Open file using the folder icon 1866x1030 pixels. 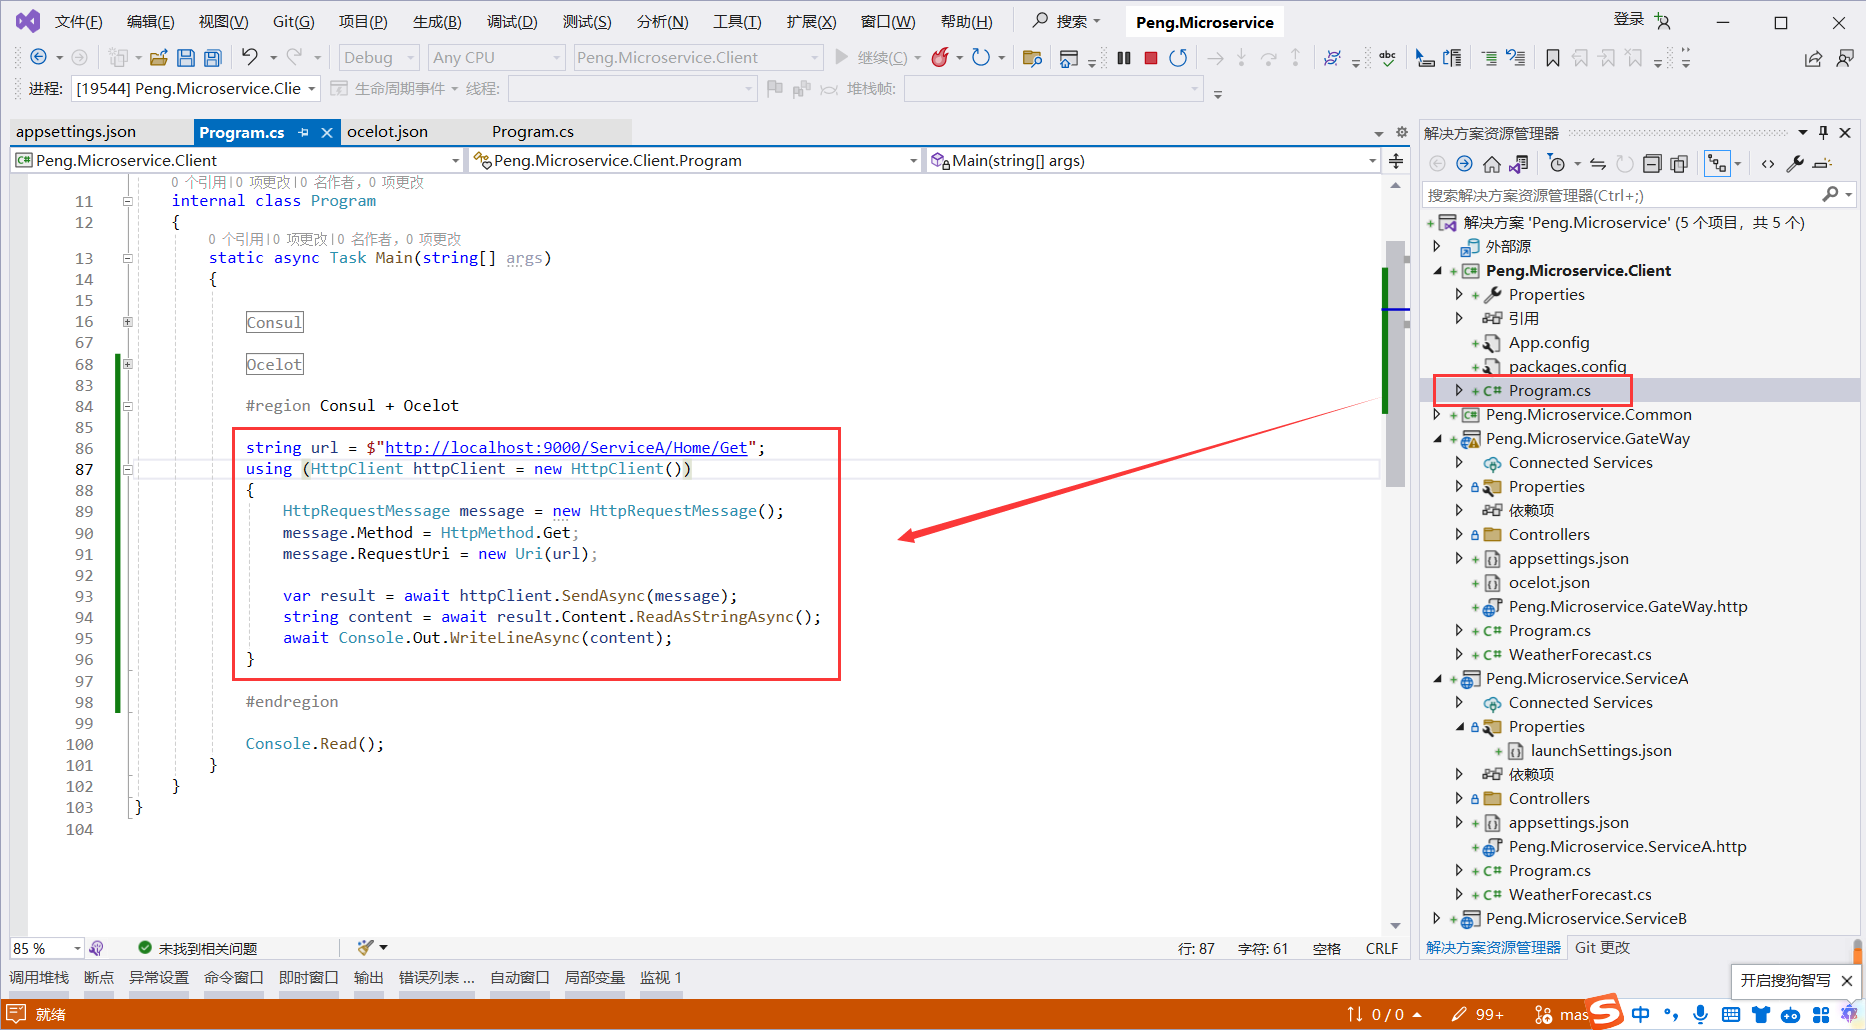[159, 58]
